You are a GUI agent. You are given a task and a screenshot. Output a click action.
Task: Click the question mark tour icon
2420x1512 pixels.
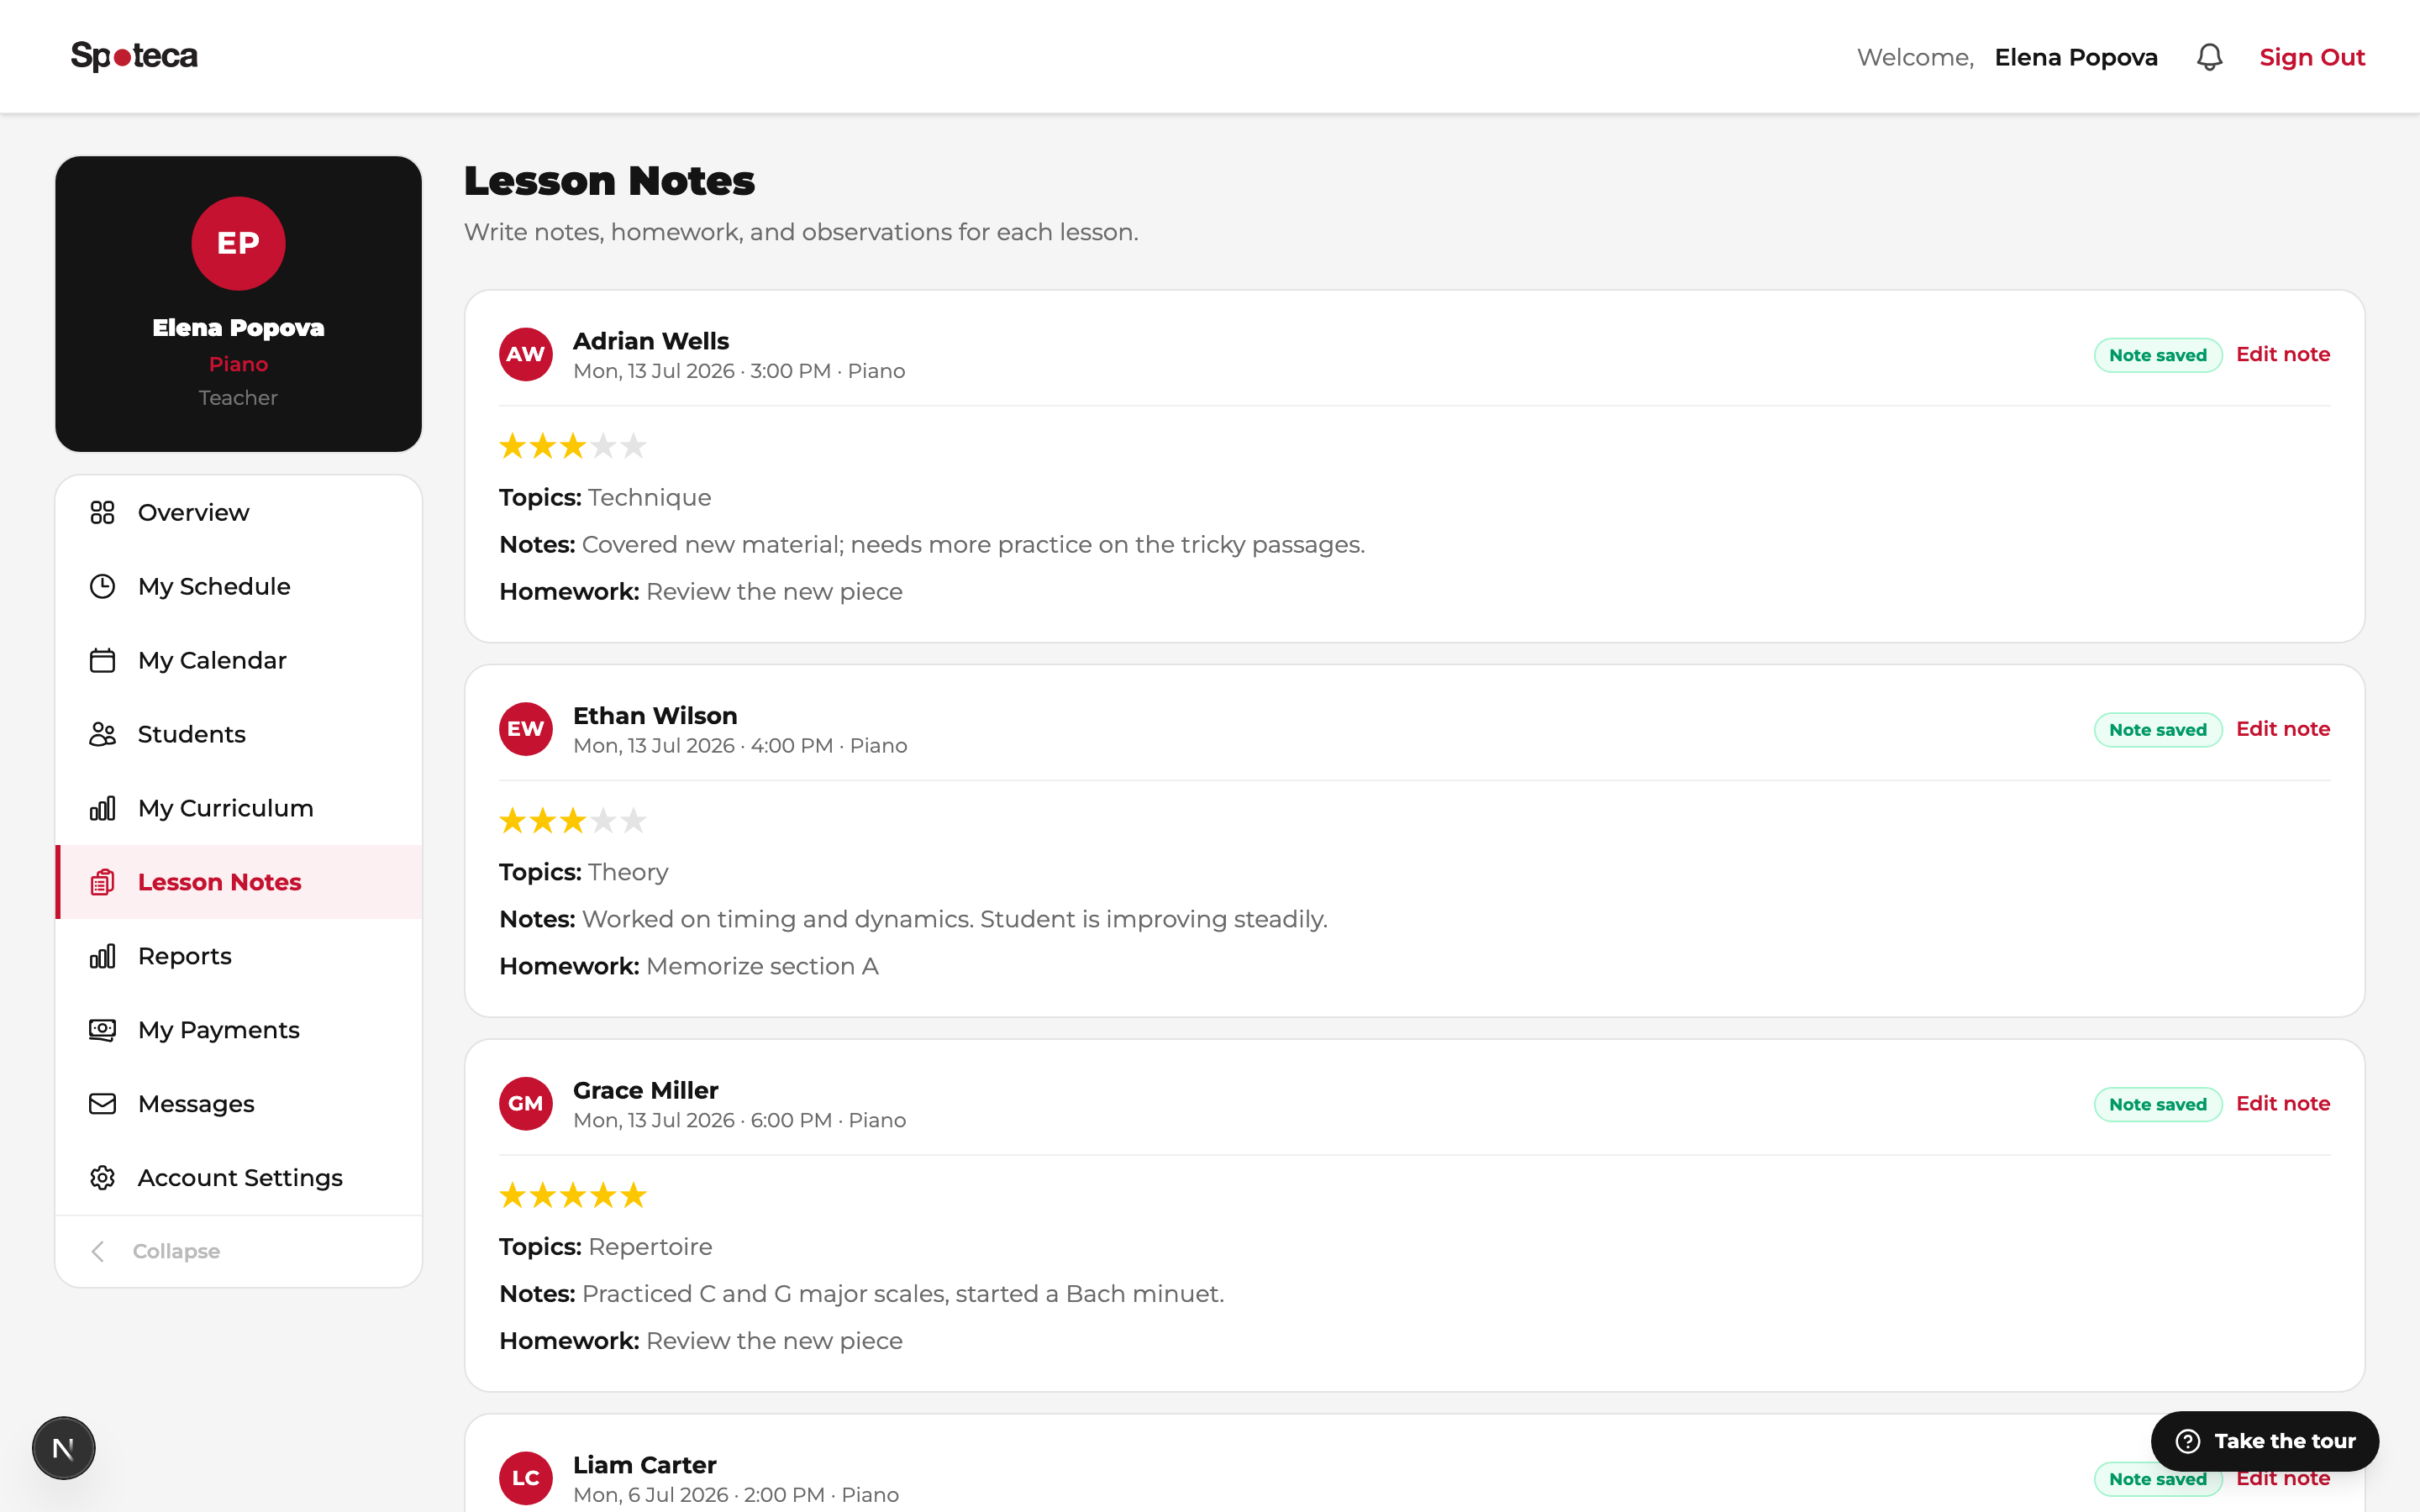tap(2188, 1441)
